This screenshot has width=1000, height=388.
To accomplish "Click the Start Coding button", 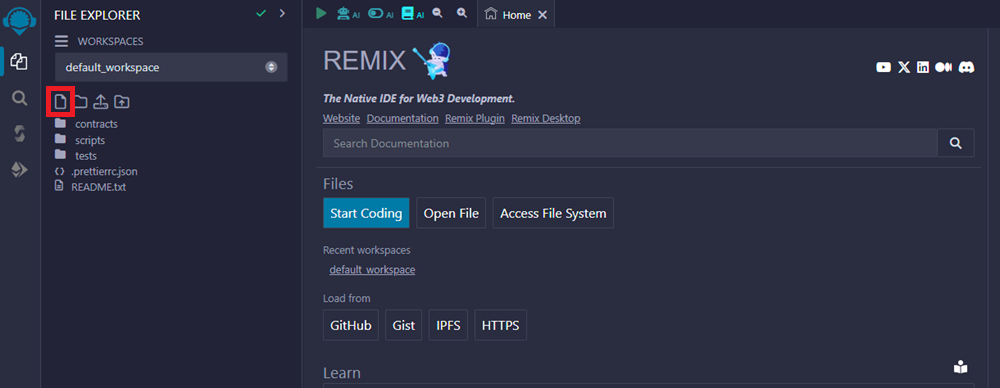I will coord(366,213).
